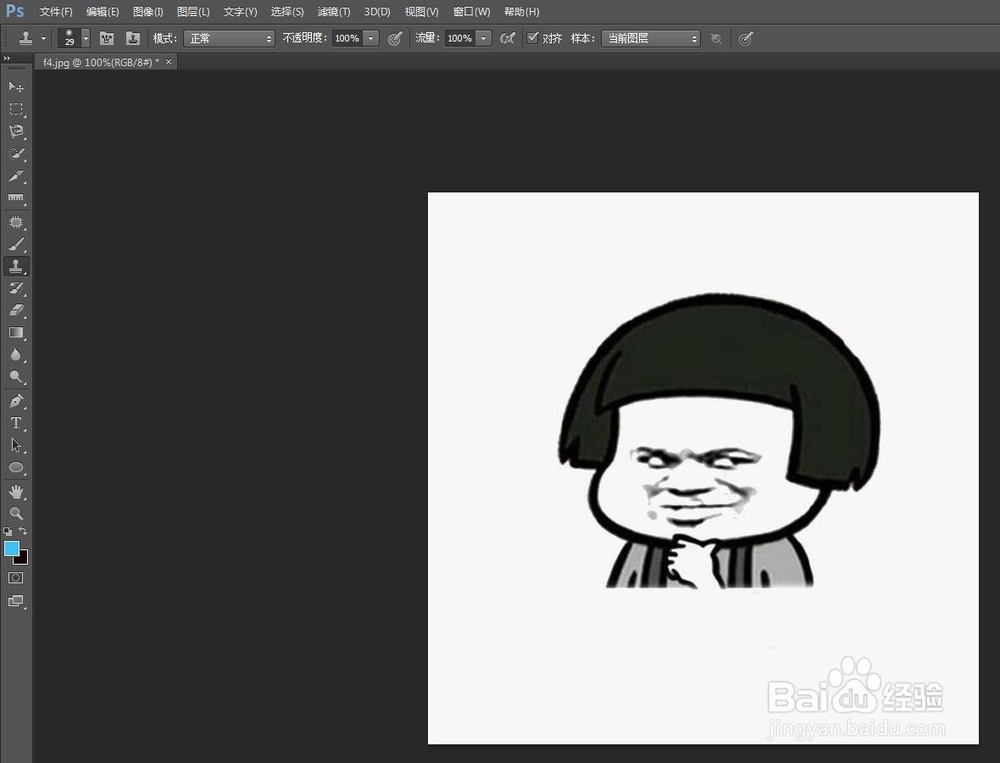
Task: Swap foreground and background colors
Action: pyautogui.click(x=23, y=531)
